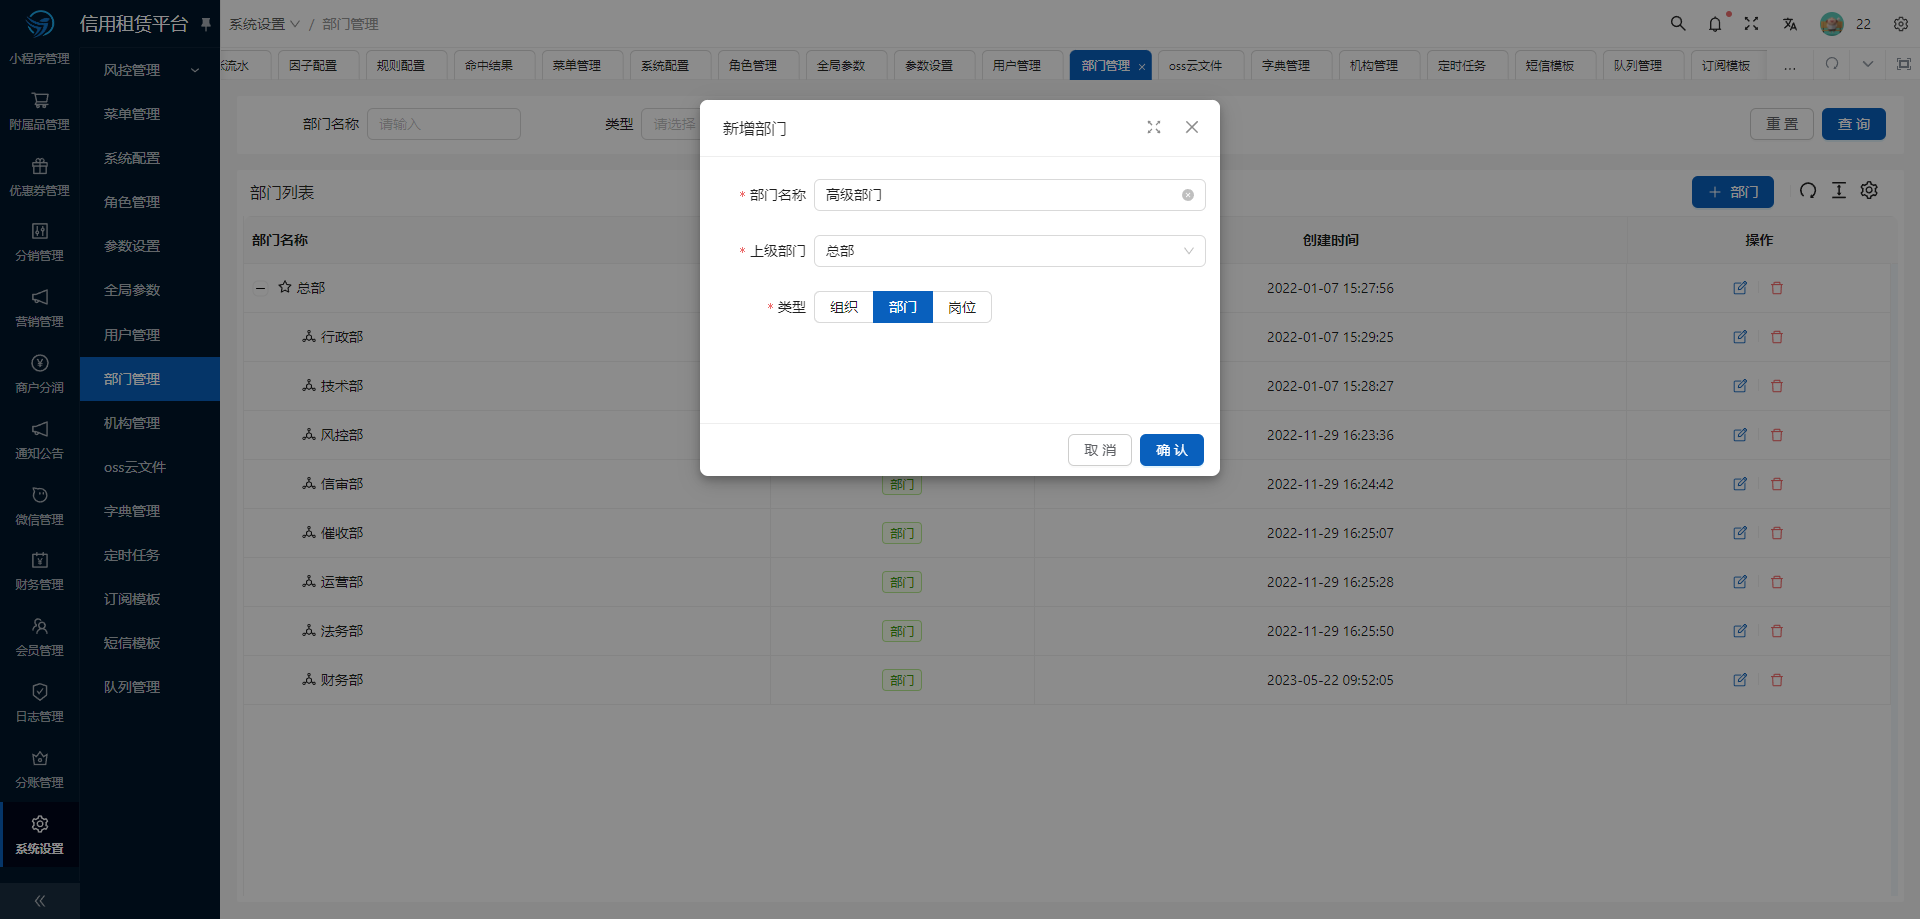Click the 重置 button
The width and height of the screenshot is (1920, 919).
pos(1782,124)
